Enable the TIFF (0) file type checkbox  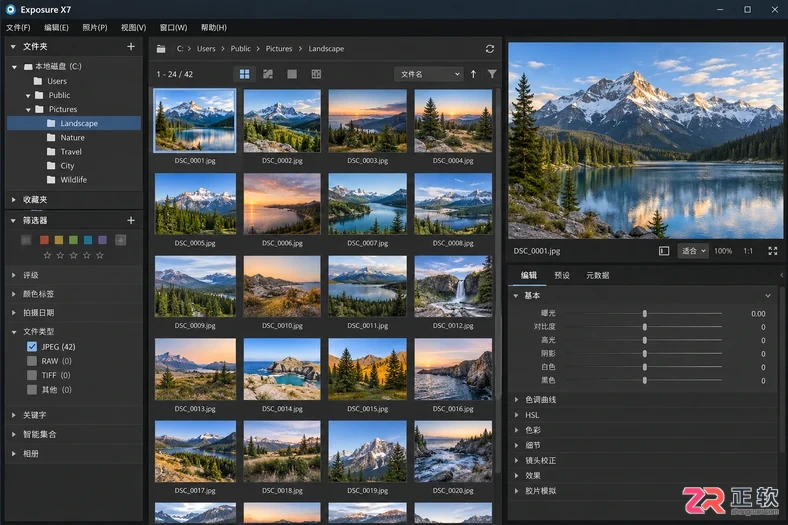pyautogui.click(x=32, y=375)
